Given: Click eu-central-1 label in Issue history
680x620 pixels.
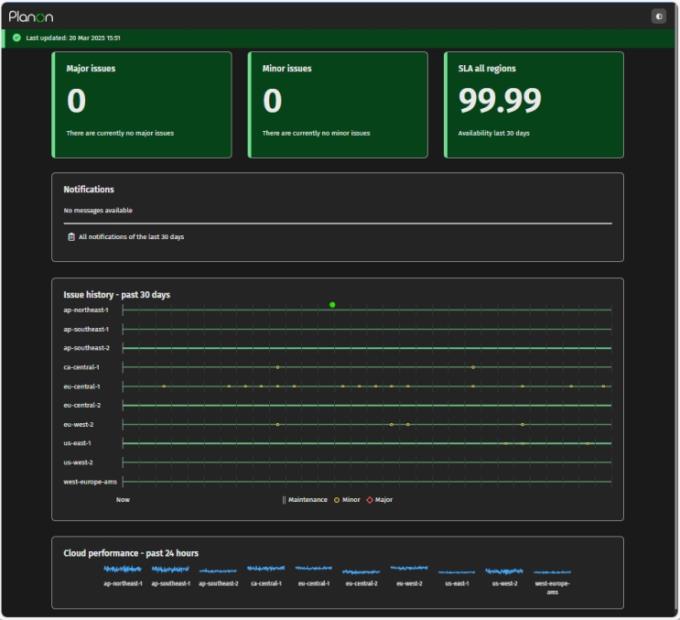Looking at the screenshot, I should [82, 386].
